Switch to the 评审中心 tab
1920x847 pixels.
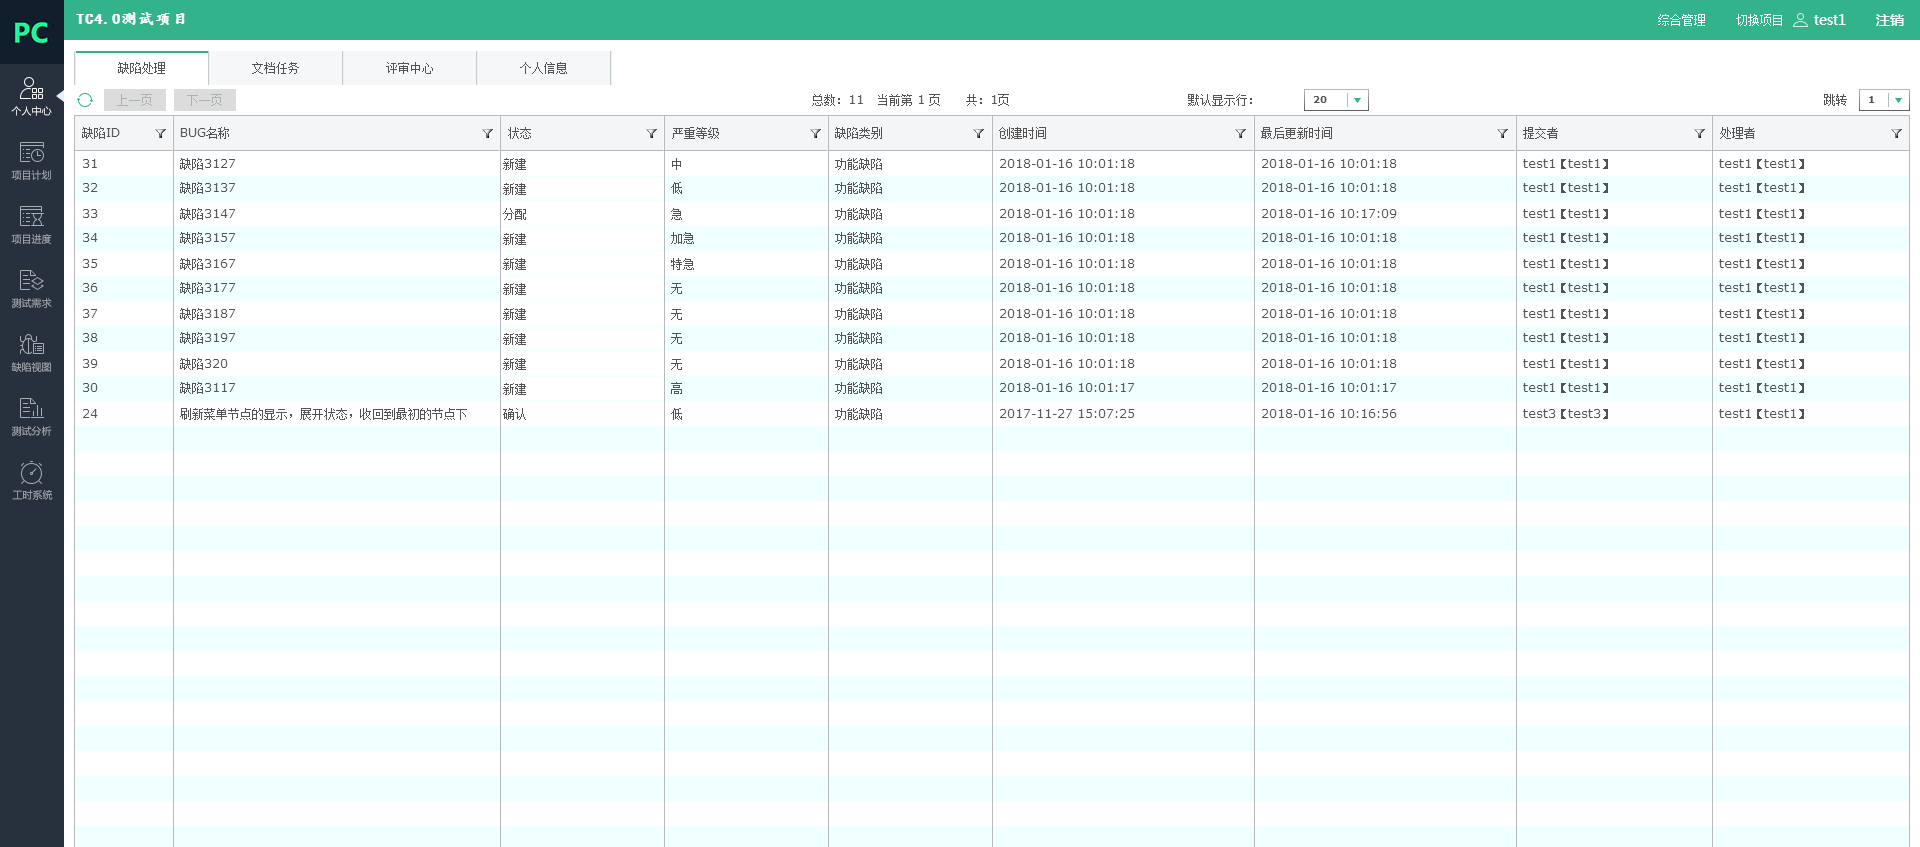(x=409, y=68)
